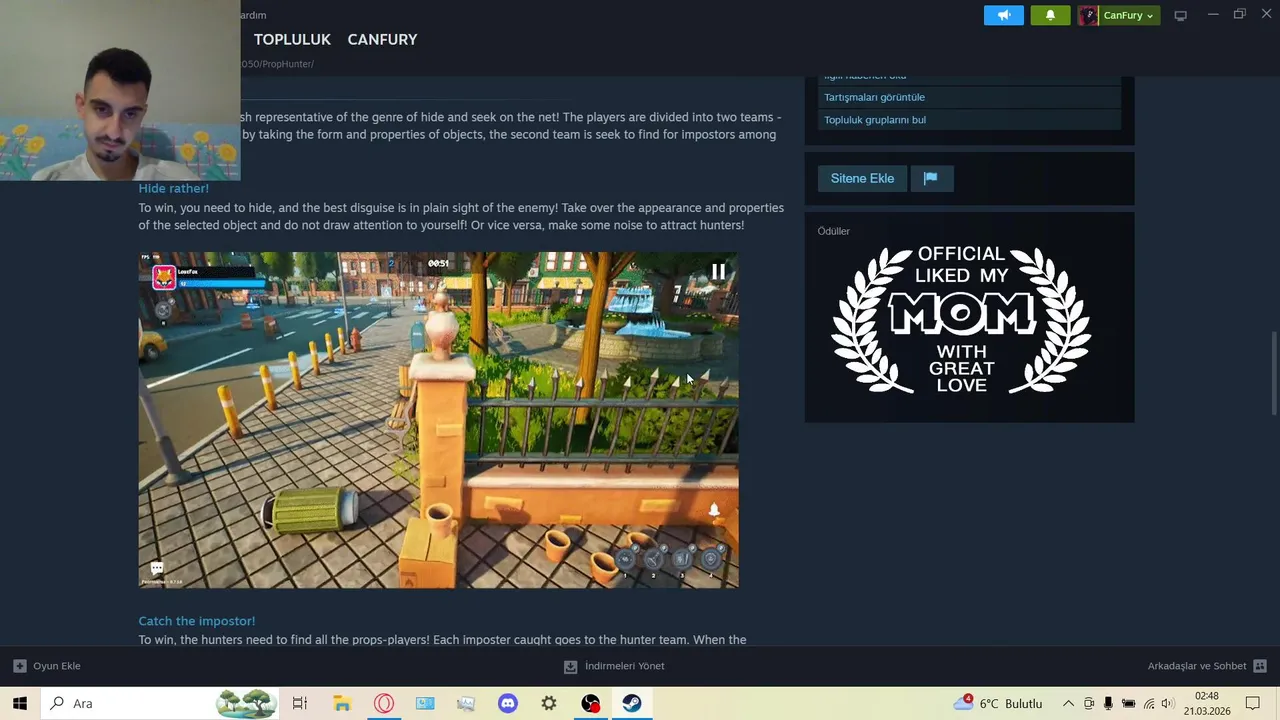Click the taskbar Ara search box
This screenshot has width=1280, height=720.
pos(160,703)
